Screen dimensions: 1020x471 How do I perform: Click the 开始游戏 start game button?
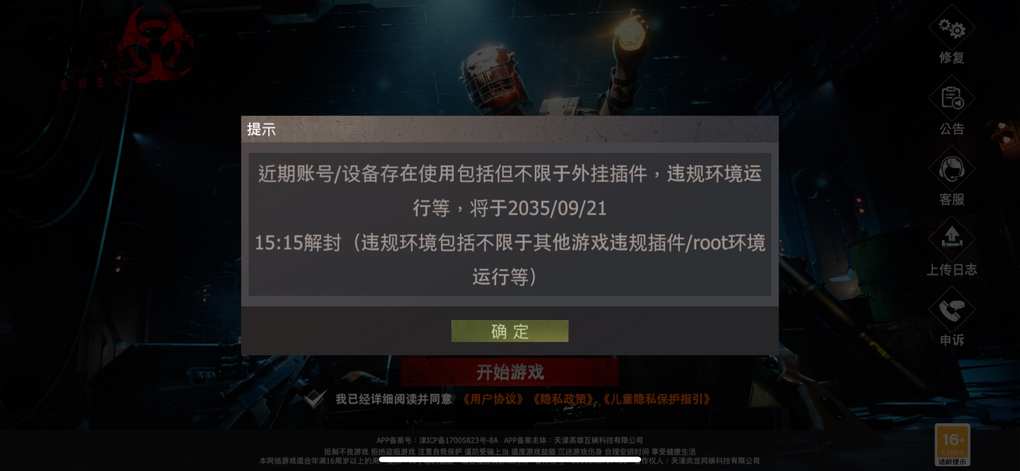point(509,372)
